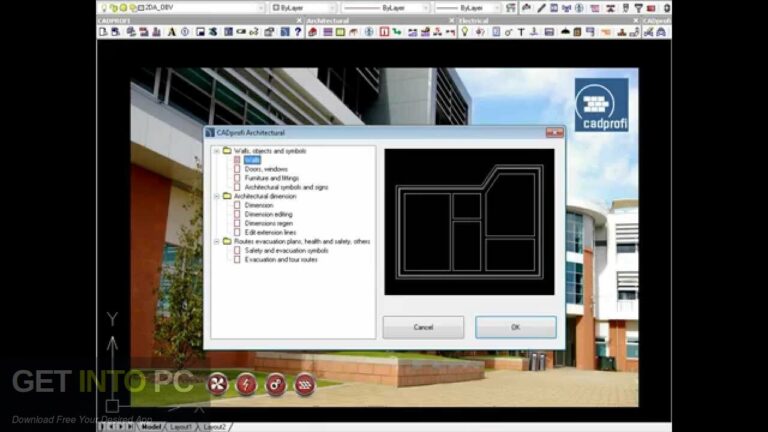The width and height of the screenshot is (768, 432).
Task: Select the highlighted Walls tree item
Action: [252, 160]
